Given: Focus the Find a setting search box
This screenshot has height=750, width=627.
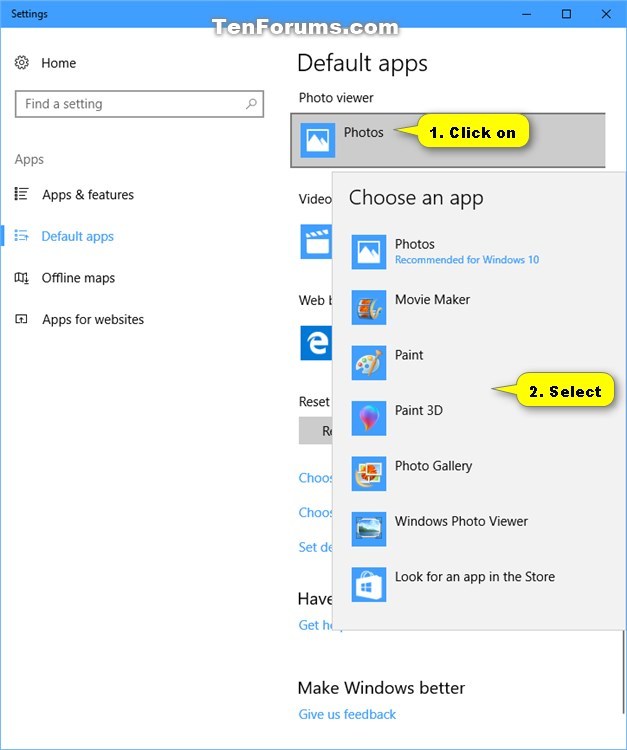Looking at the screenshot, I should click(139, 104).
